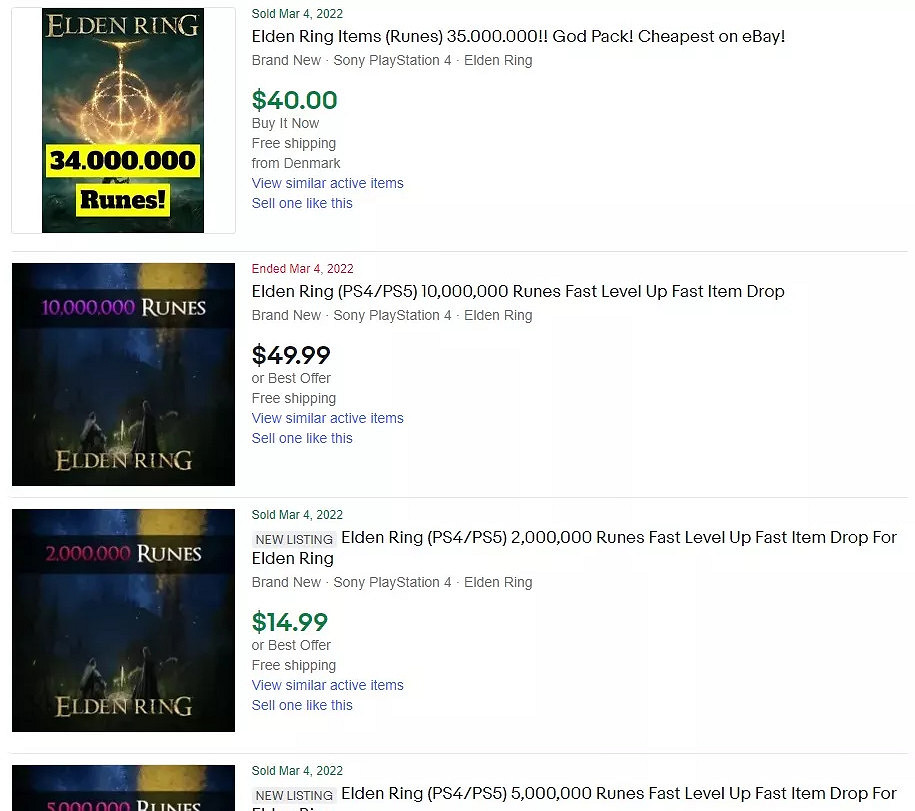Open the 2,000,000 Runes listing title
This screenshot has width=915, height=811.
pyautogui.click(x=574, y=548)
